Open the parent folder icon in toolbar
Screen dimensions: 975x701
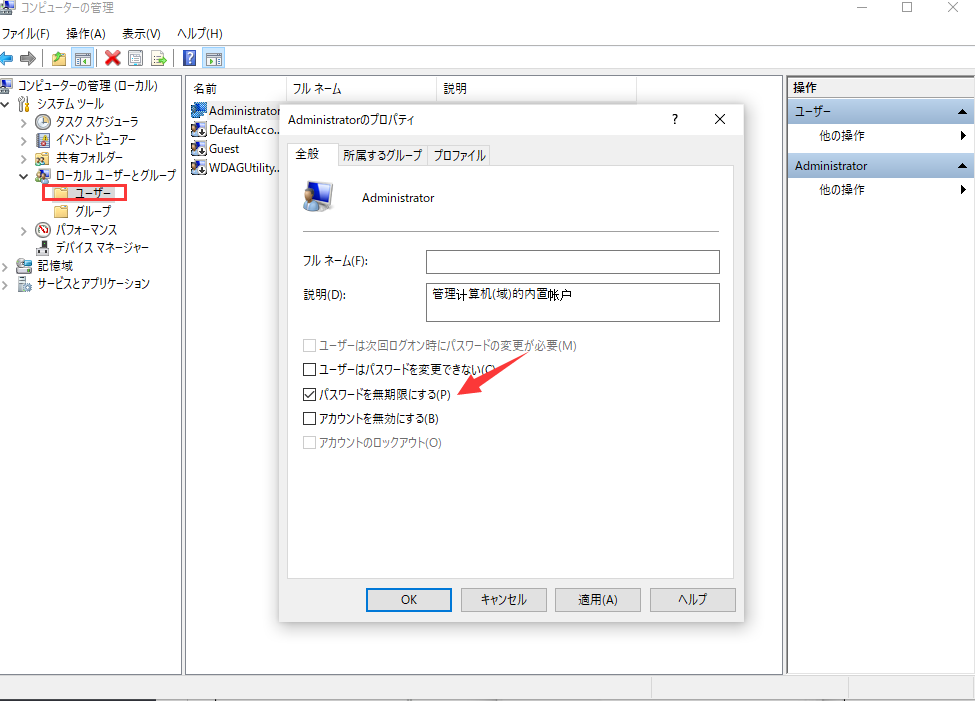[58, 58]
